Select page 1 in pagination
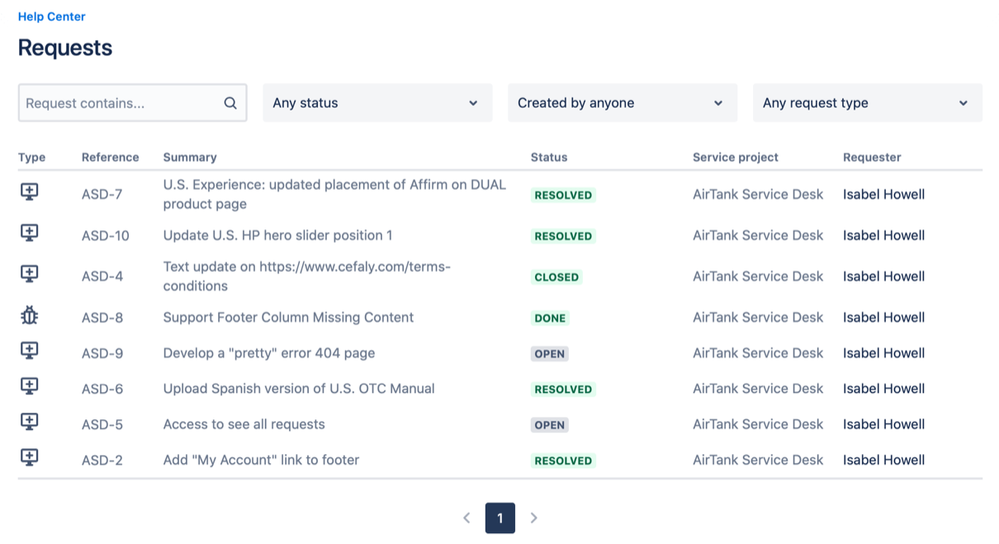The height and width of the screenshot is (544, 999). (500, 518)
